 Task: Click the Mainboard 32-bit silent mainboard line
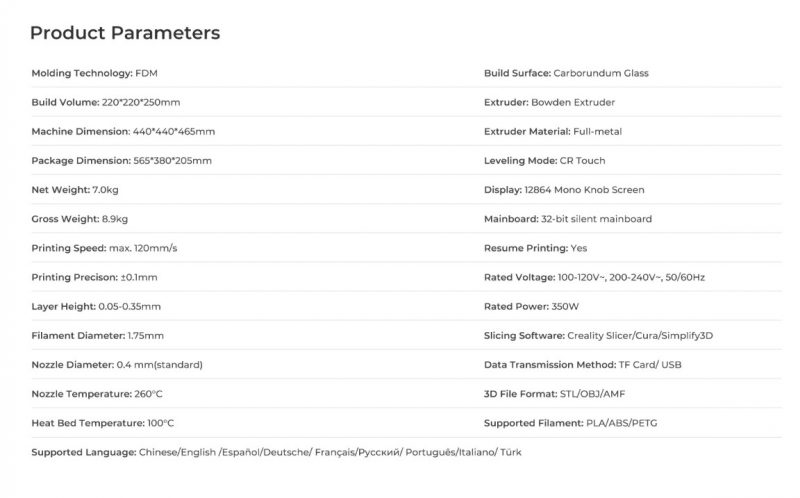tap(568, 219)
